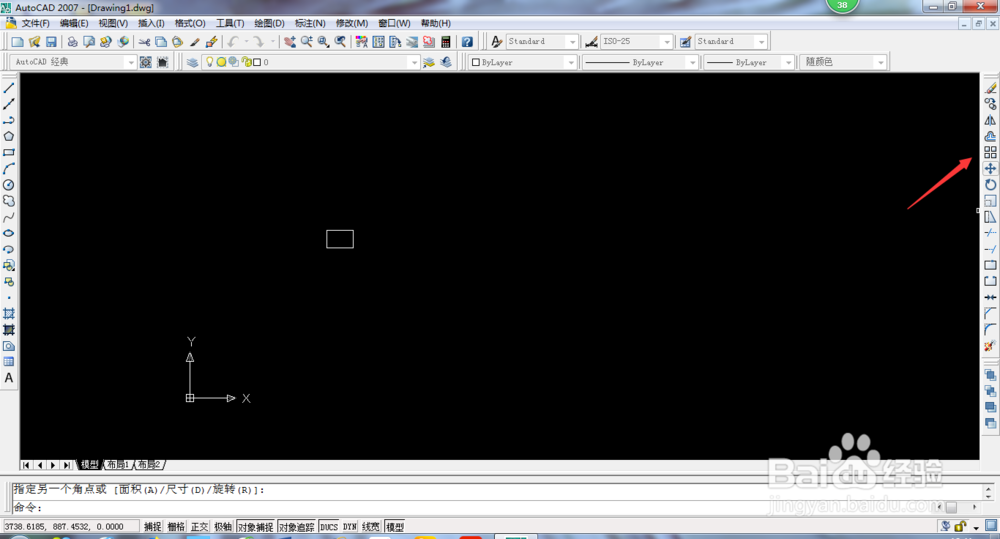Click the 模型 space button in status bar
Viewport: 1000px width, 539px height.
(x=395, y=527)
